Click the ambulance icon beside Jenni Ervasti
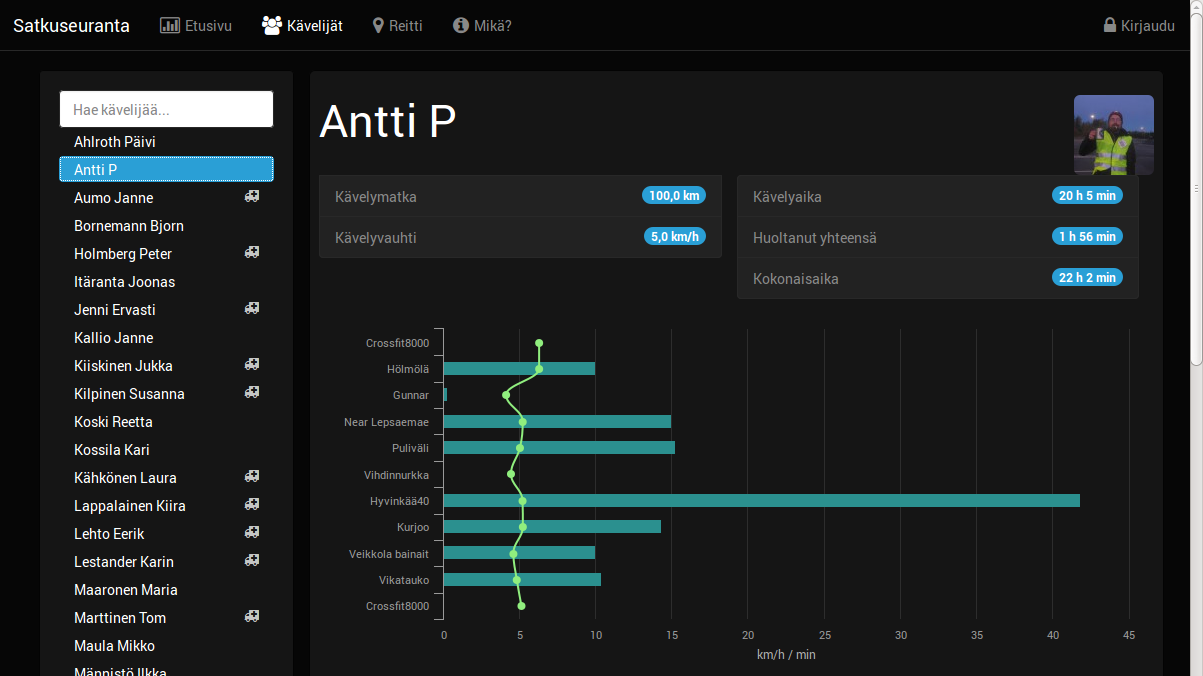This screenshot has height=676, width=1203. click(x=252, y=309)
